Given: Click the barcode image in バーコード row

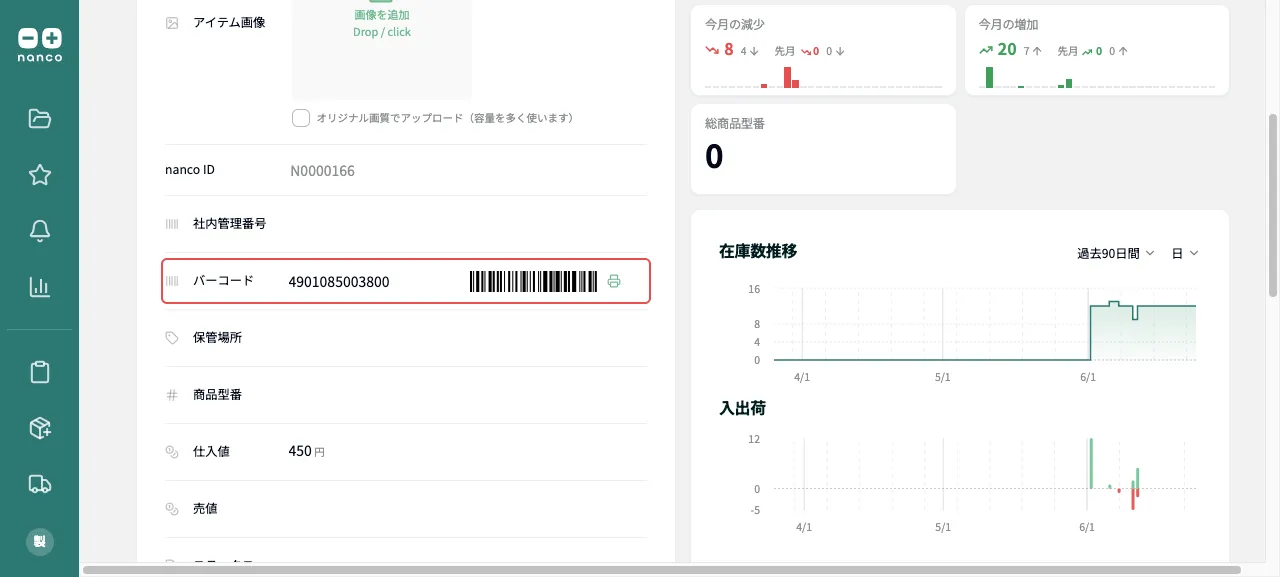Looking at the screenshot, I should pyautogui.click(x=534, y=281).
